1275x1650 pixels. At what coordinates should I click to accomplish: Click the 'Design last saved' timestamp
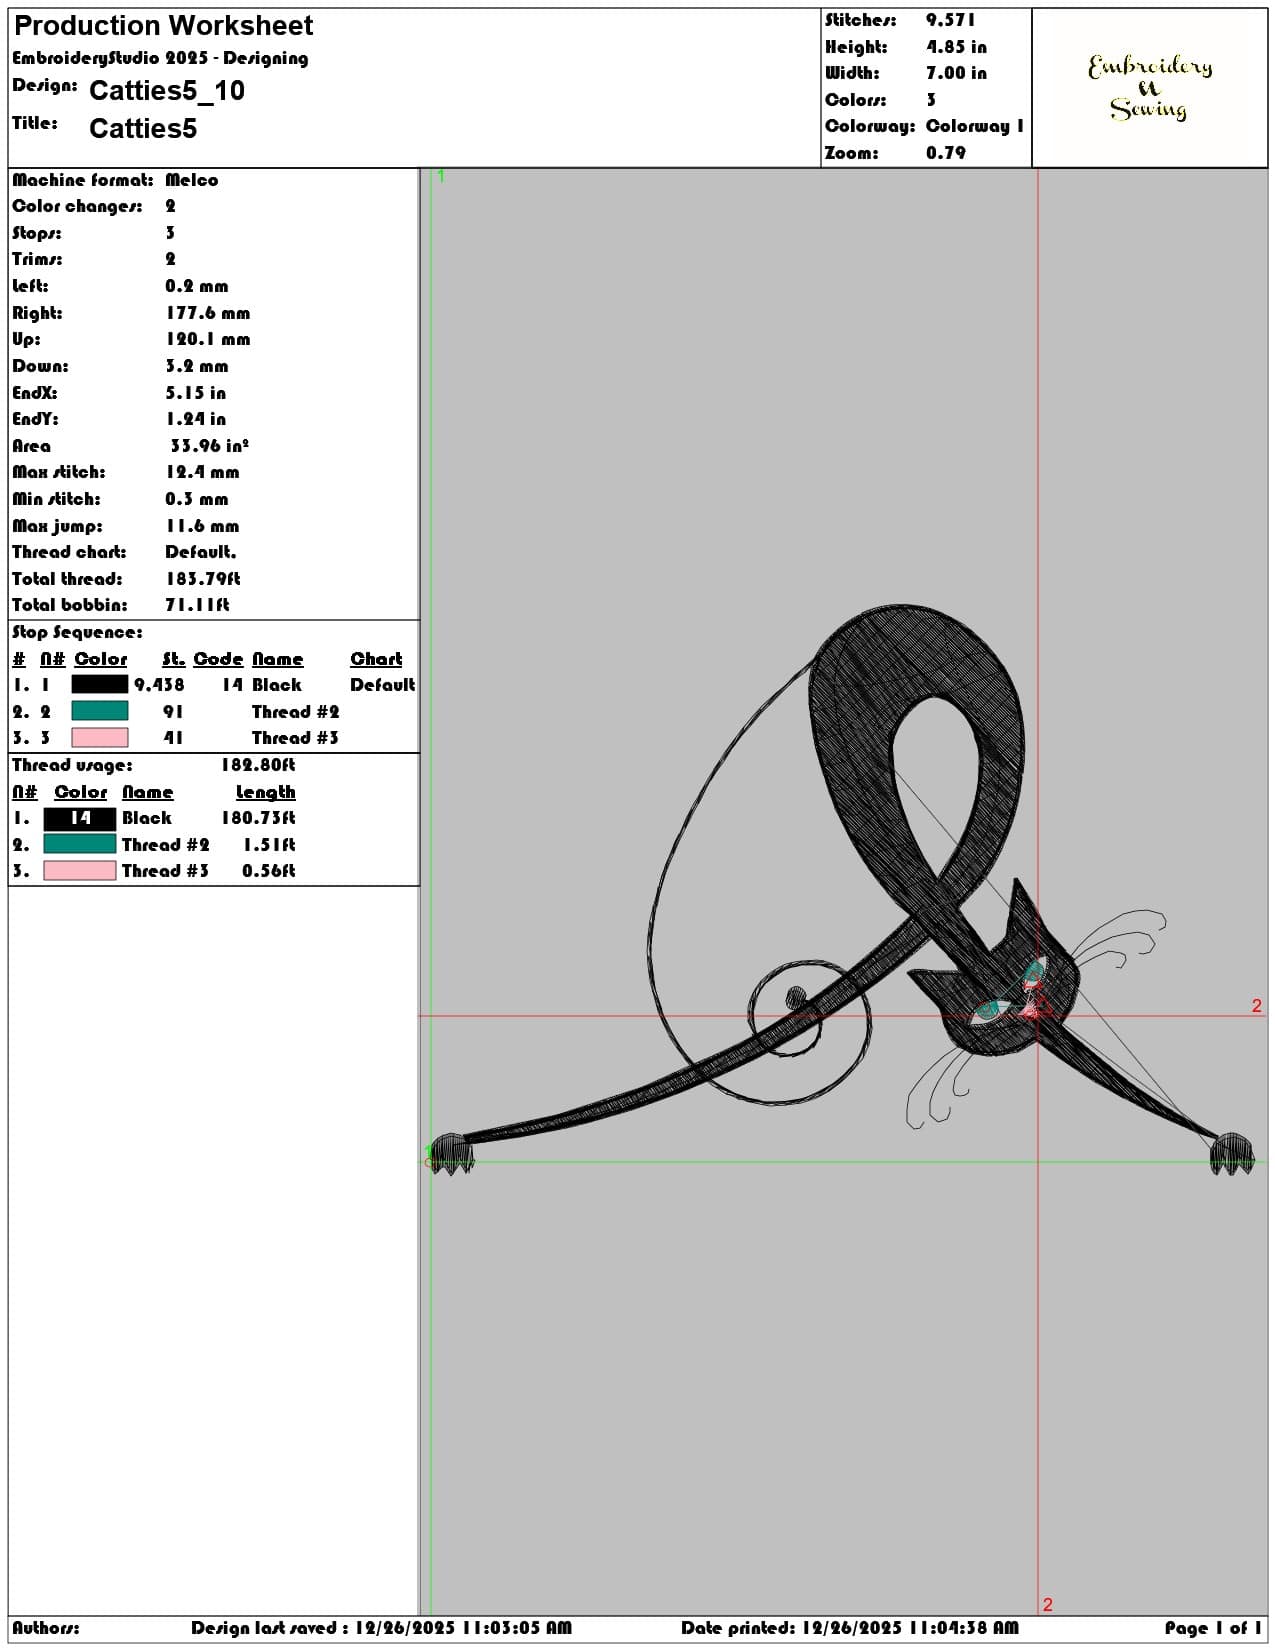382,1628
